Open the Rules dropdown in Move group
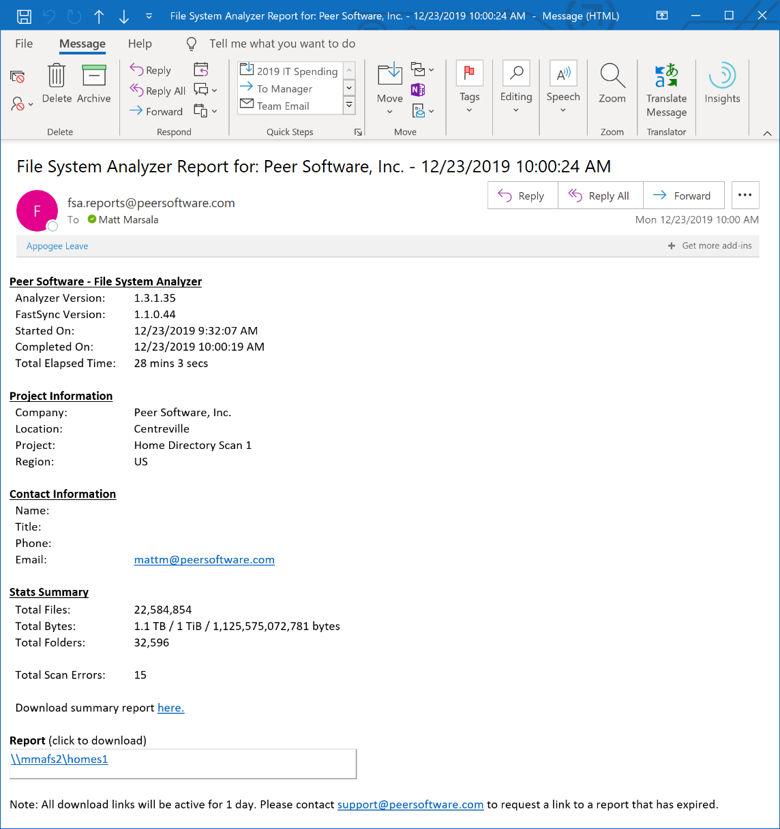Screen dimensions: 780x829 (x=423, y=69)
